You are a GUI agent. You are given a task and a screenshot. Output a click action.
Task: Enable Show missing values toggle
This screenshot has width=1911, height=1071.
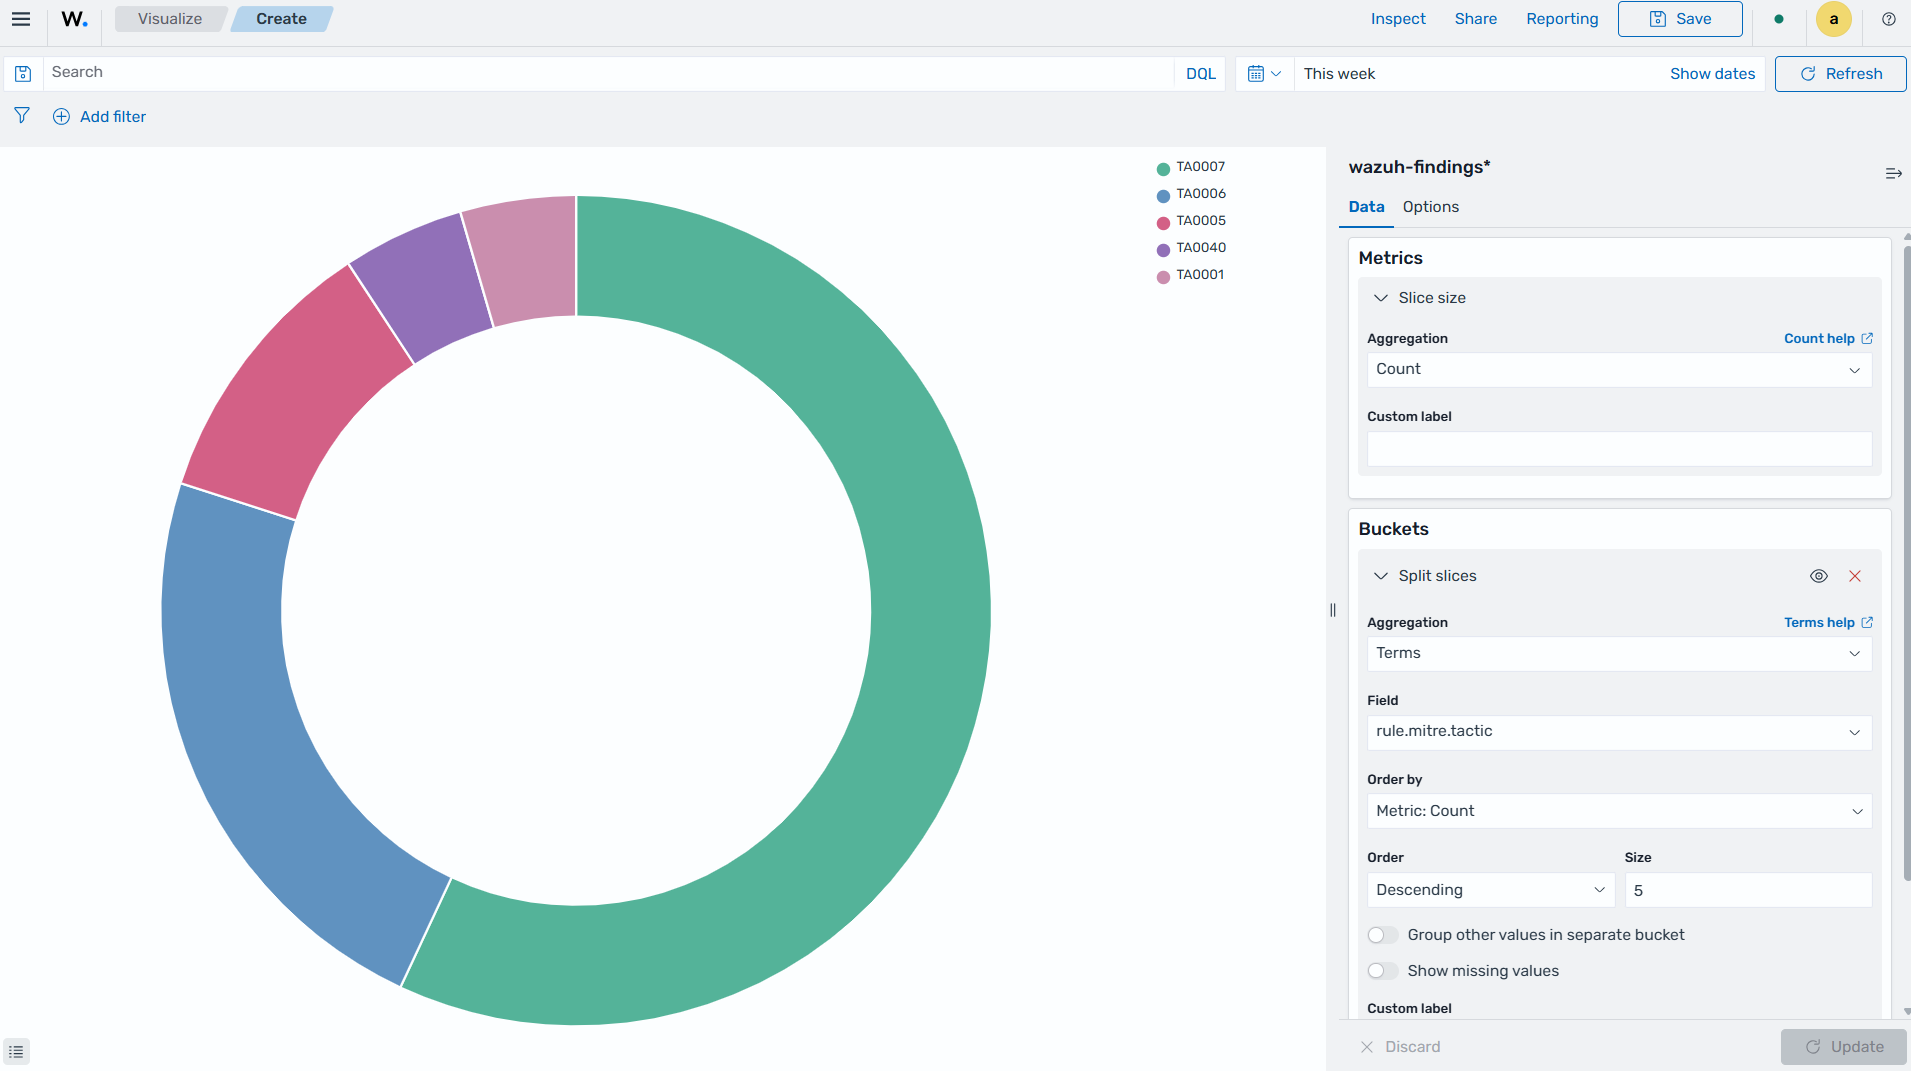(1383, 971)
